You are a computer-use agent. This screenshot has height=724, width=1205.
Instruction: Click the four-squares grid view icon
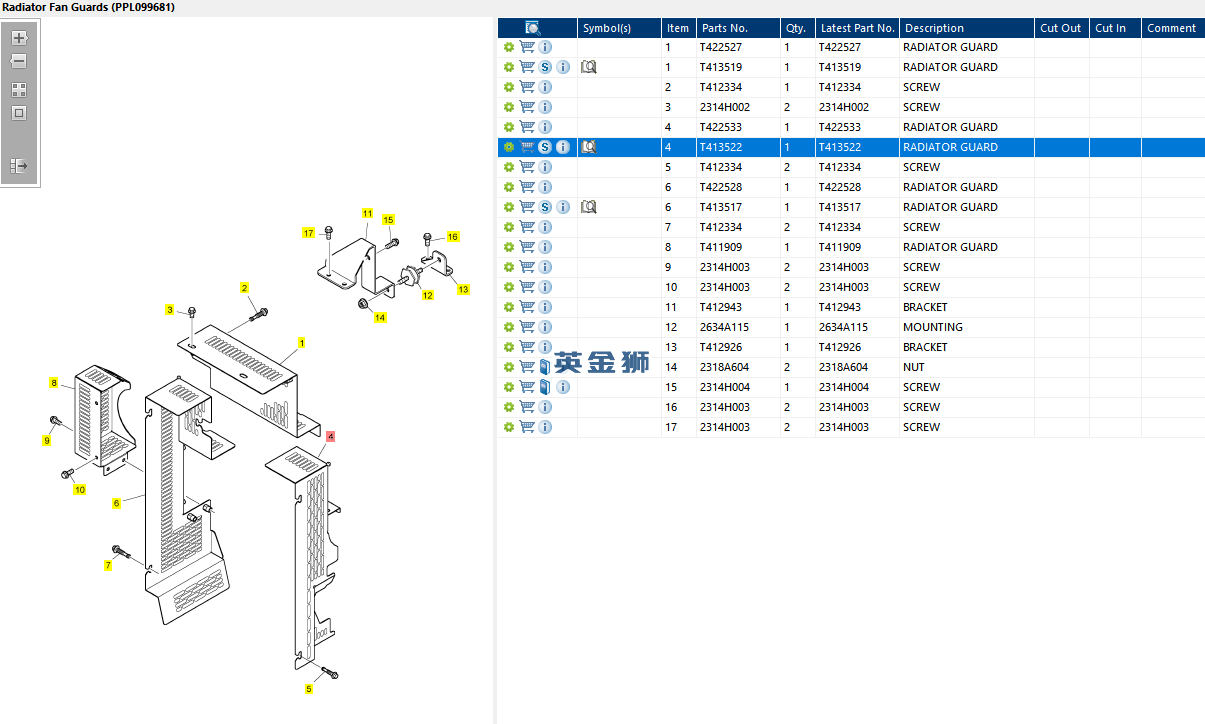pos(19,89)
